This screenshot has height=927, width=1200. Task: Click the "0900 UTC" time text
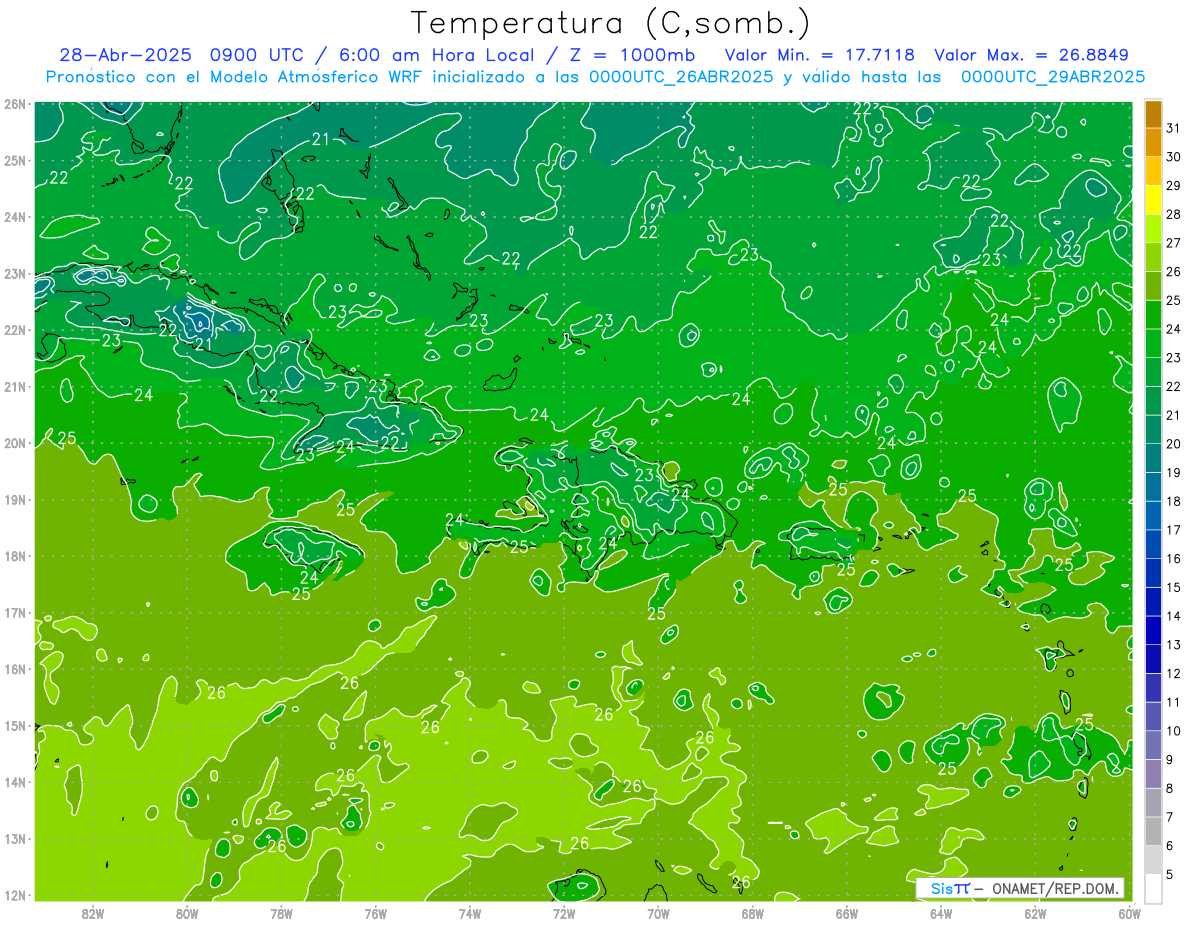coord(258,54)
